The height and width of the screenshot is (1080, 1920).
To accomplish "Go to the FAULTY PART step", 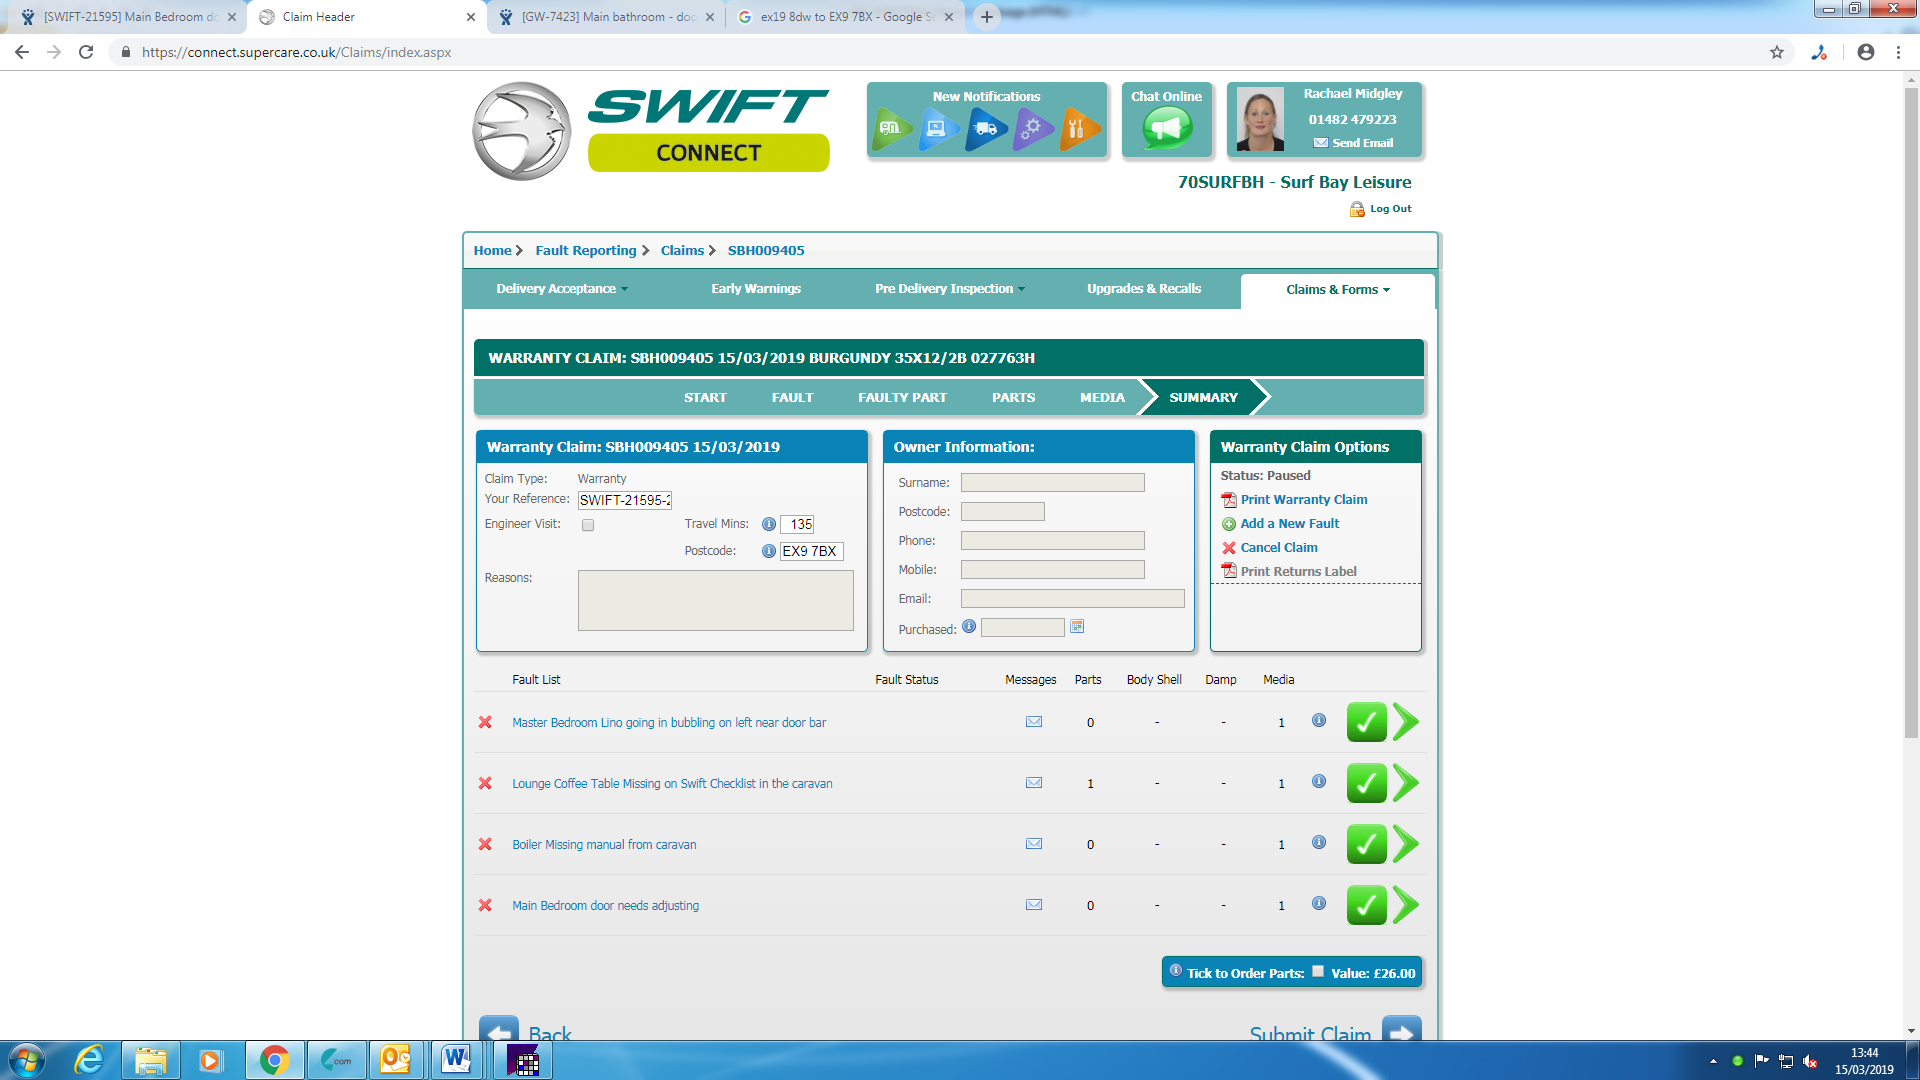I will (902, 398).
